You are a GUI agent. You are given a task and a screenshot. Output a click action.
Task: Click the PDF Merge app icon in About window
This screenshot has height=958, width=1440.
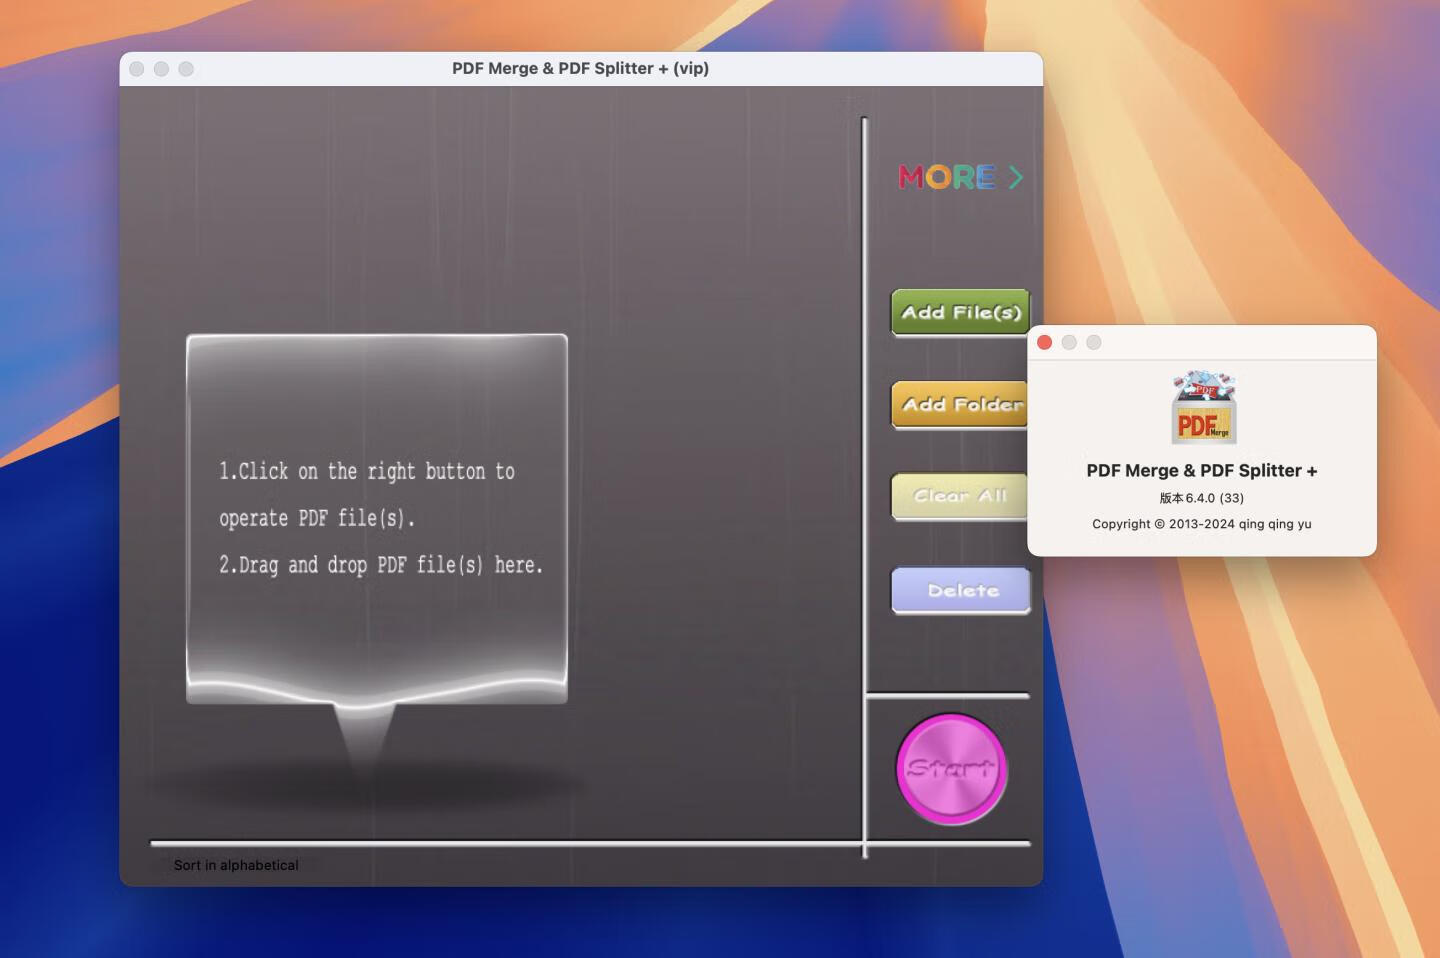coord(1203,408)
